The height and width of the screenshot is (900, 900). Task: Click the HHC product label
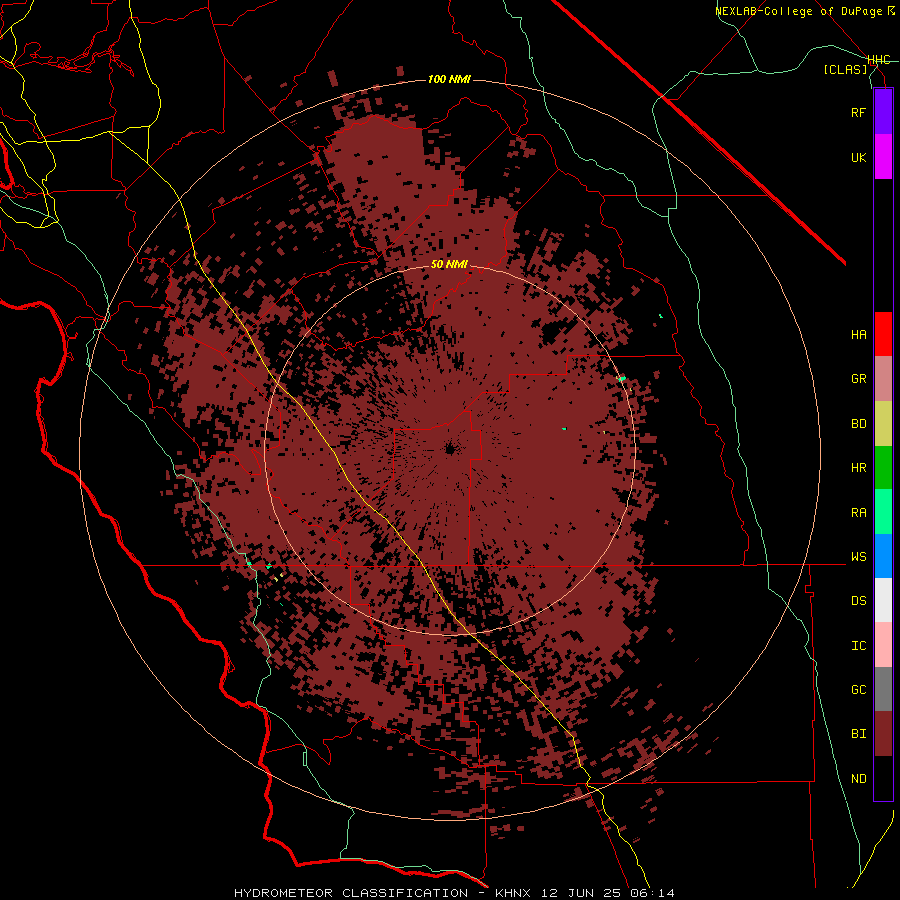coord(879,60)
